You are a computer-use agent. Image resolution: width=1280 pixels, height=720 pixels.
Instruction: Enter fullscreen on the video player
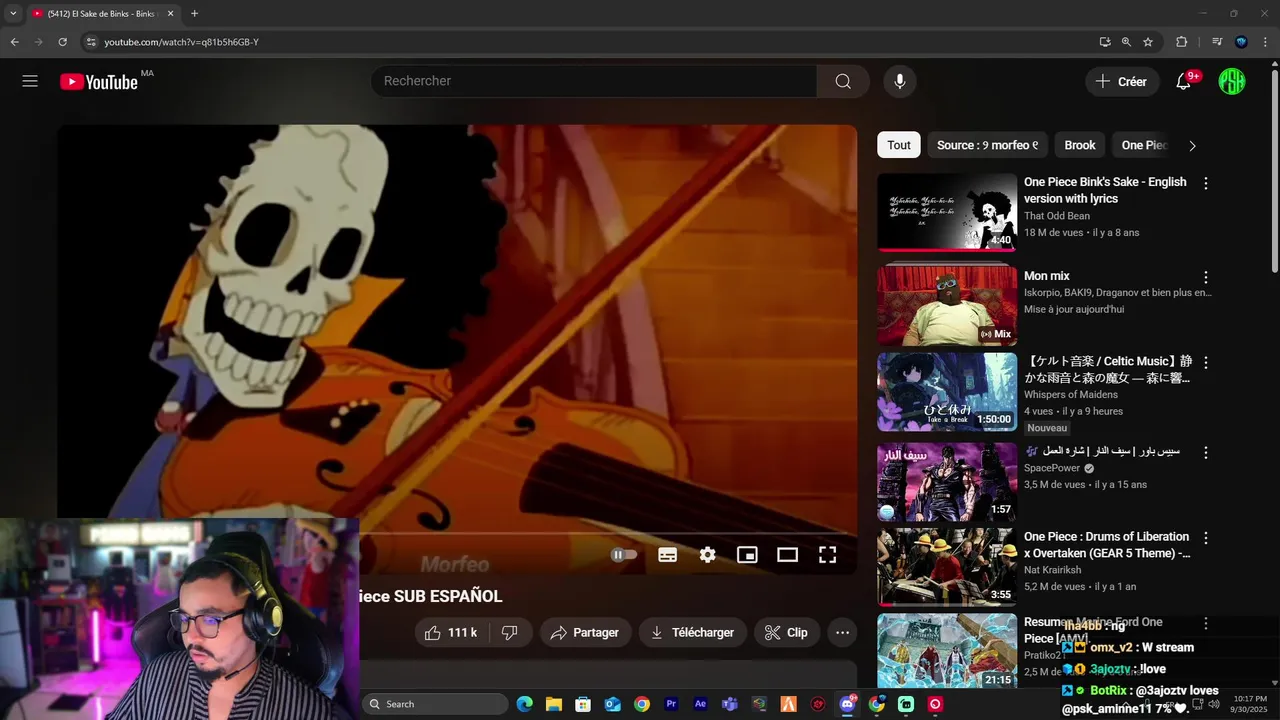tap(827, 554)
